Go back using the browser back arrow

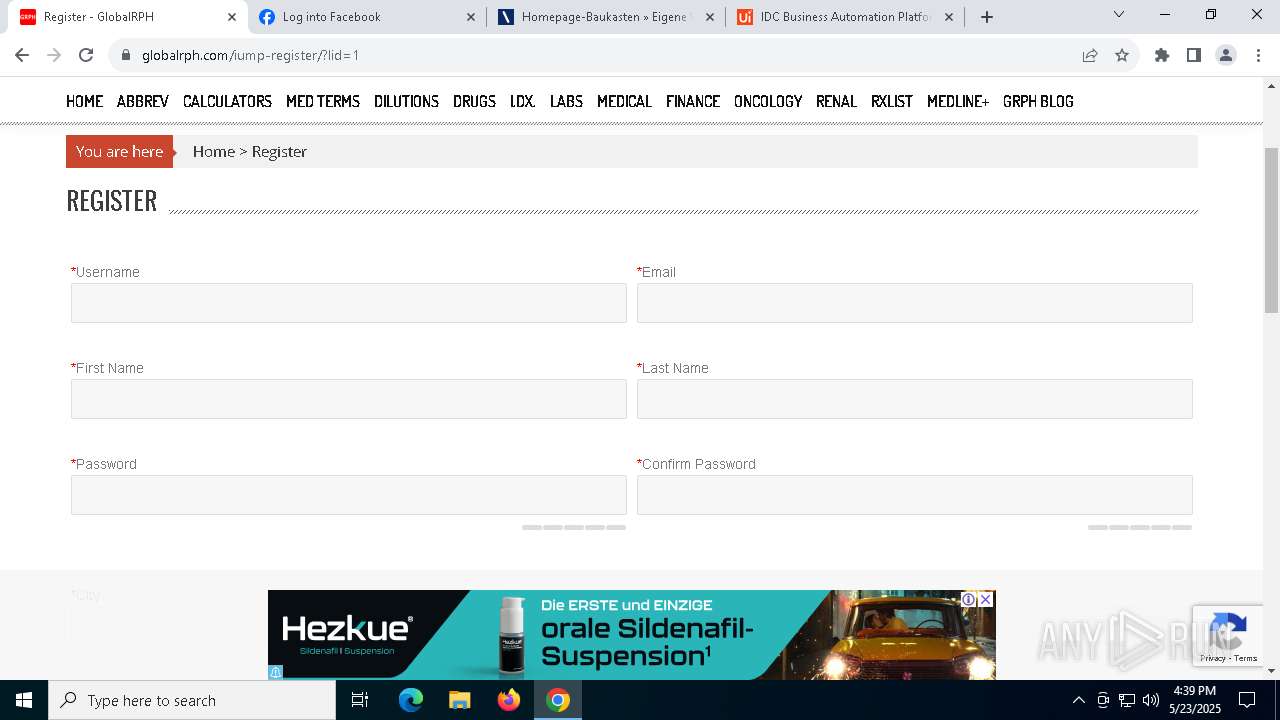(24, 55)
